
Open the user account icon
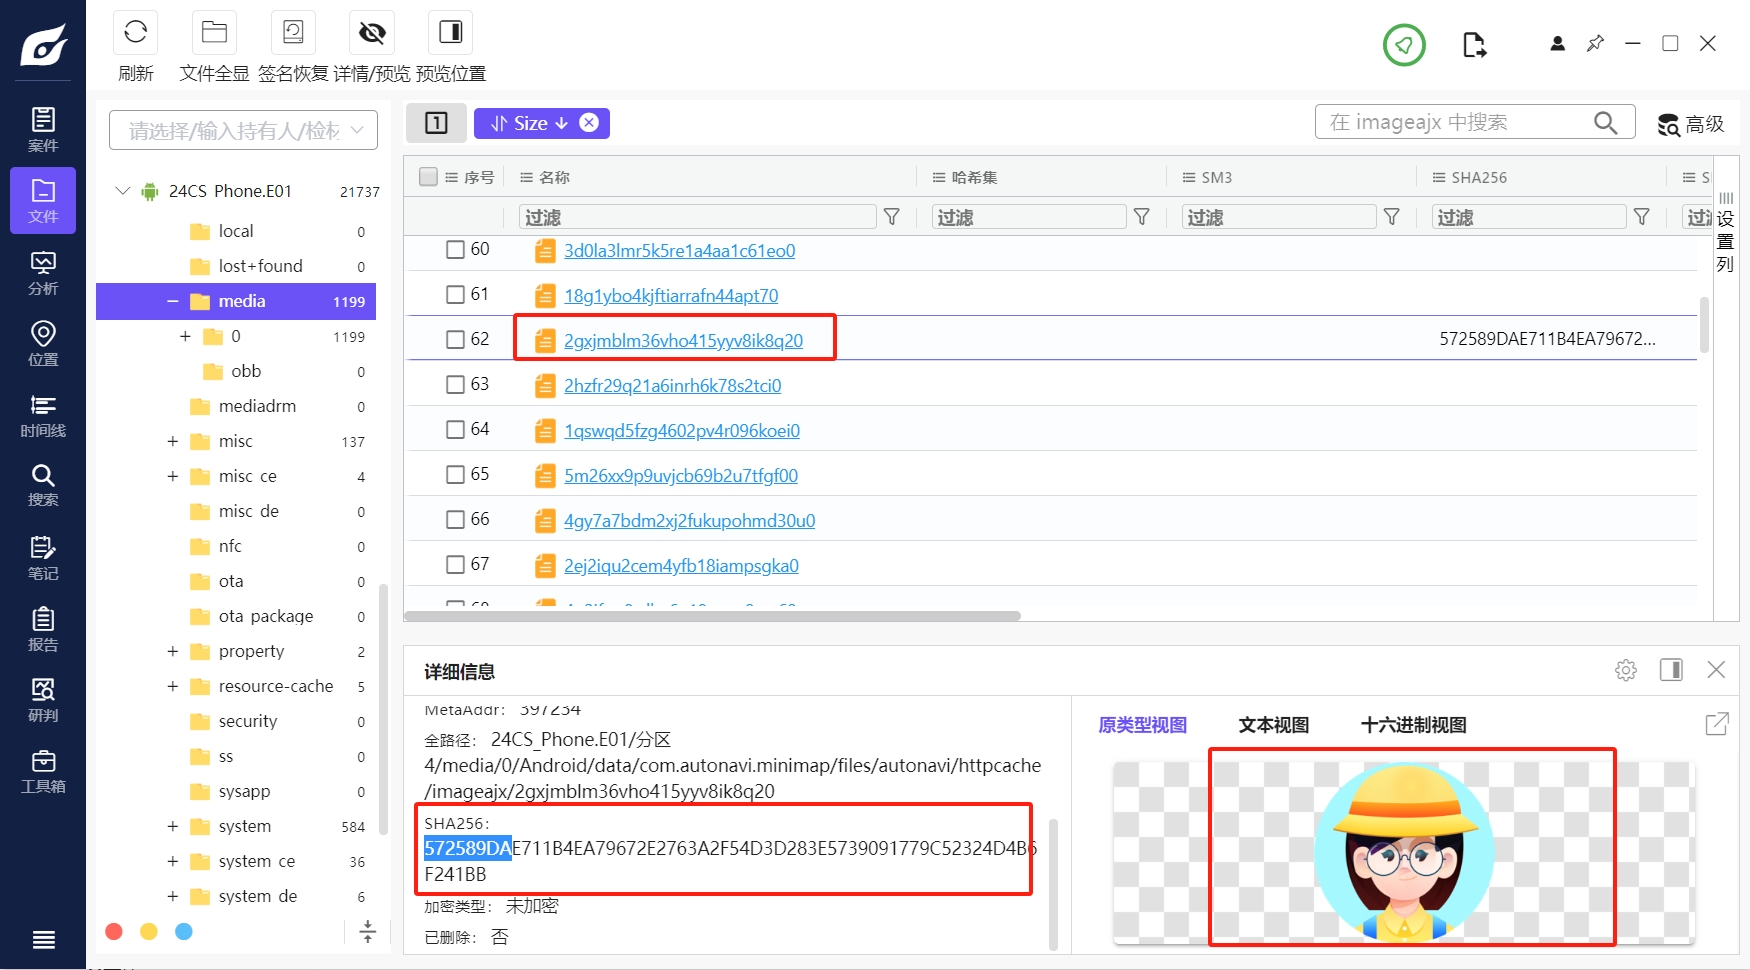tap(1557, 44)
